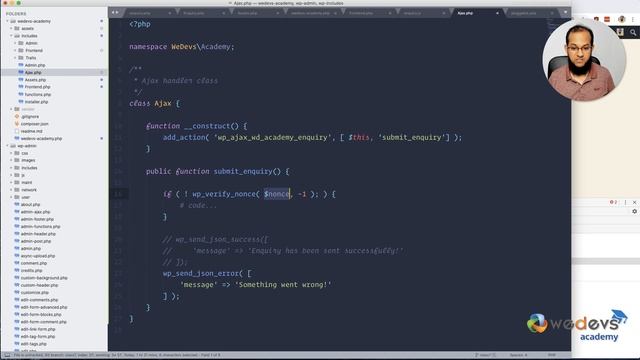Screen dimensions: 640x360
Task: Open comment.php in the sidebar
Action: coord(33,263)
